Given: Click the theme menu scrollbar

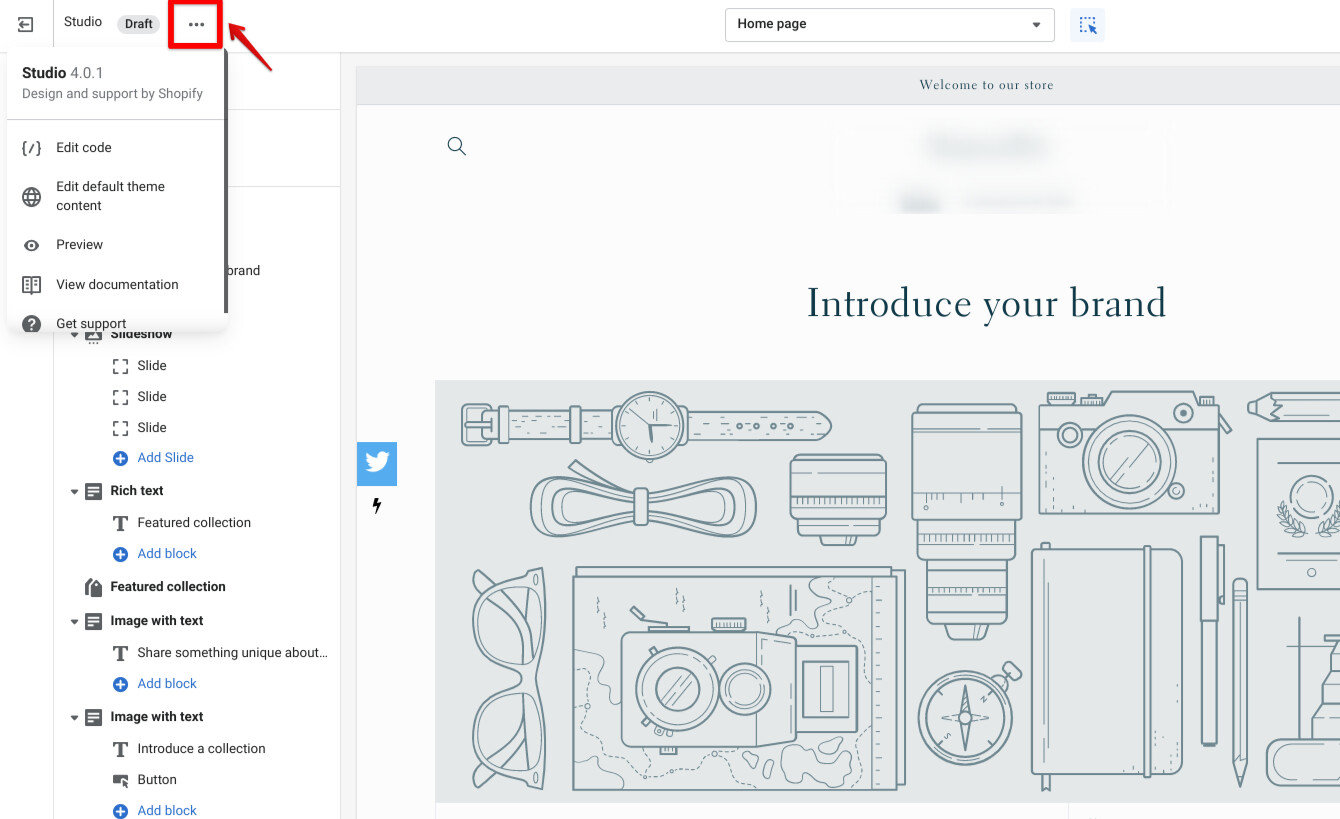Looking at the screenshot, I should click(226, 180).
